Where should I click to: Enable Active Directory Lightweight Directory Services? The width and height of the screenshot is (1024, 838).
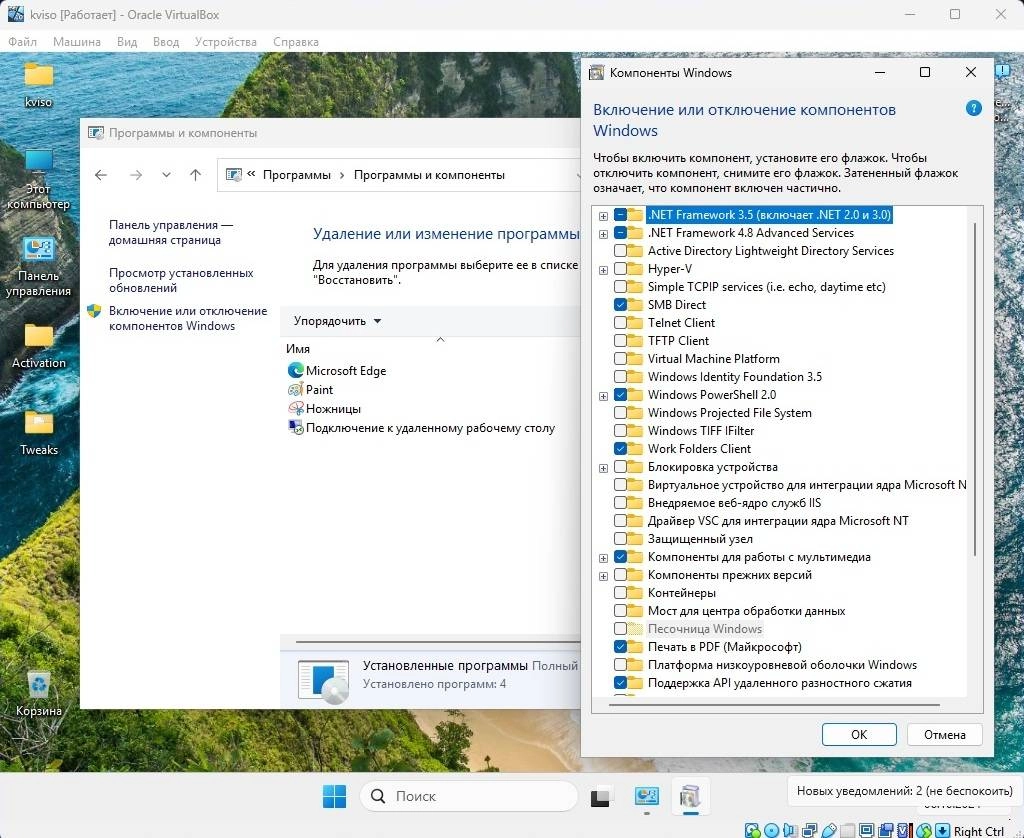(x=620, y=251)
